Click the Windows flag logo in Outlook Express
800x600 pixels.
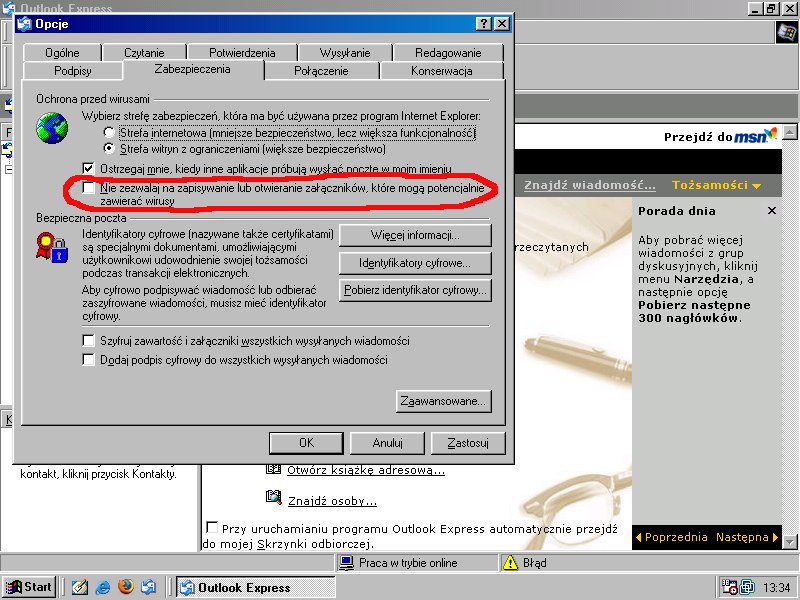pos(787,33)
